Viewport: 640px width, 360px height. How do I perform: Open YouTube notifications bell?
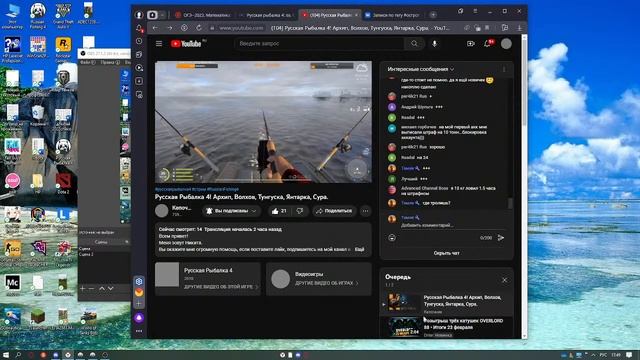488,44
